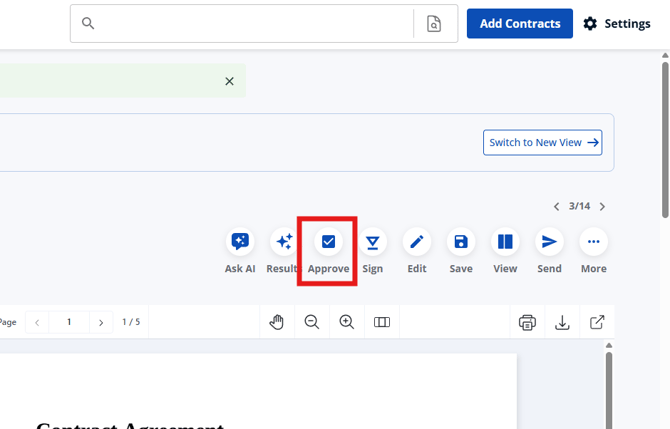Viewport: 670px width, 429px height.
Task: Click the Add Contracts button
Action: pos(519,23)
